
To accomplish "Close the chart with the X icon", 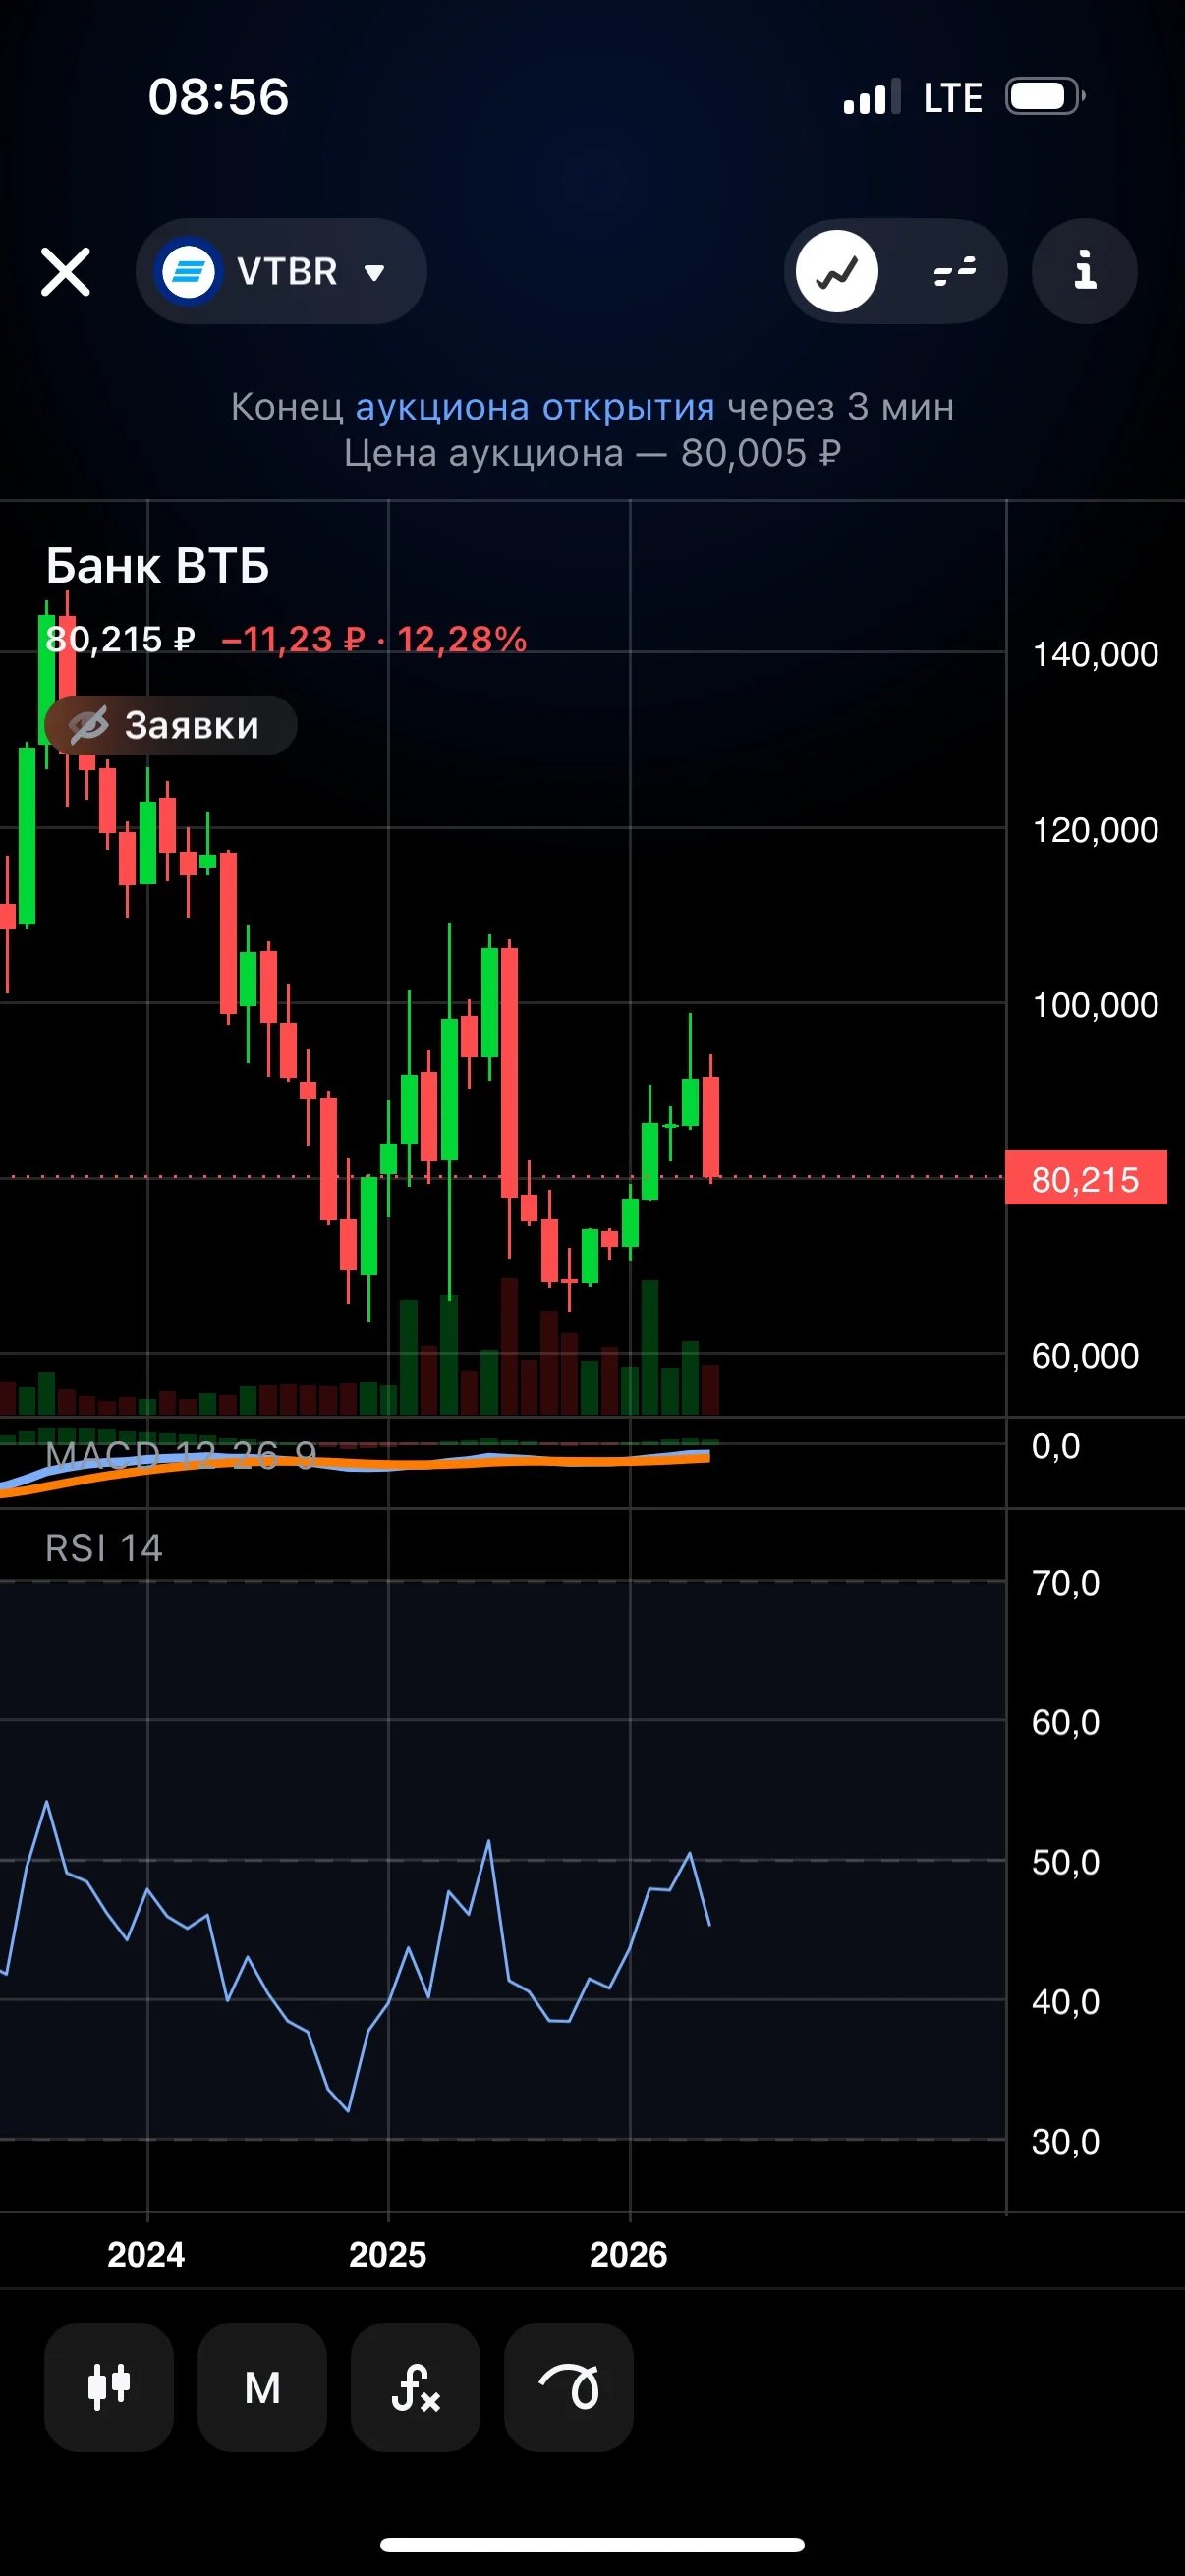I will click(65, 272).
